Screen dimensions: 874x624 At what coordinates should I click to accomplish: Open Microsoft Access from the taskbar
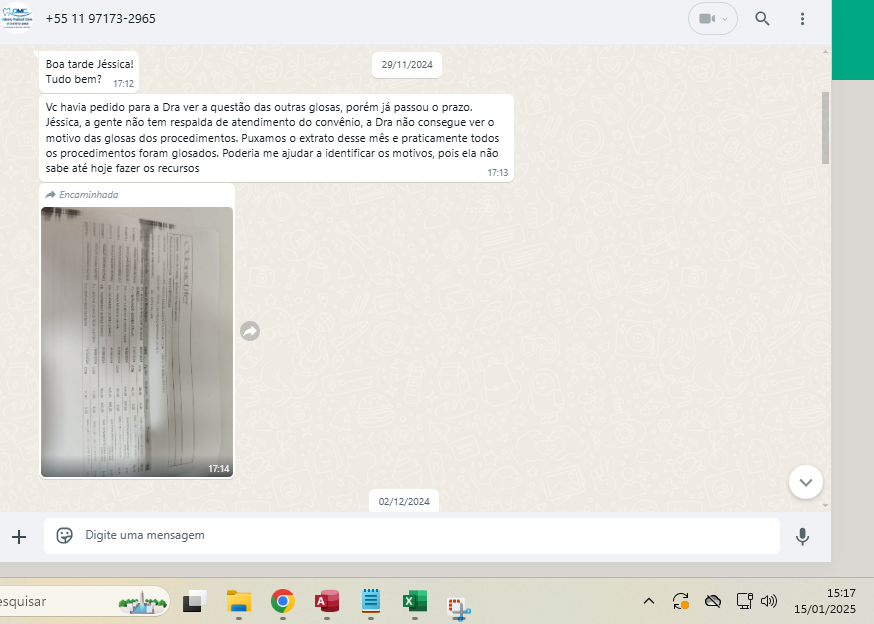point(327,601)
